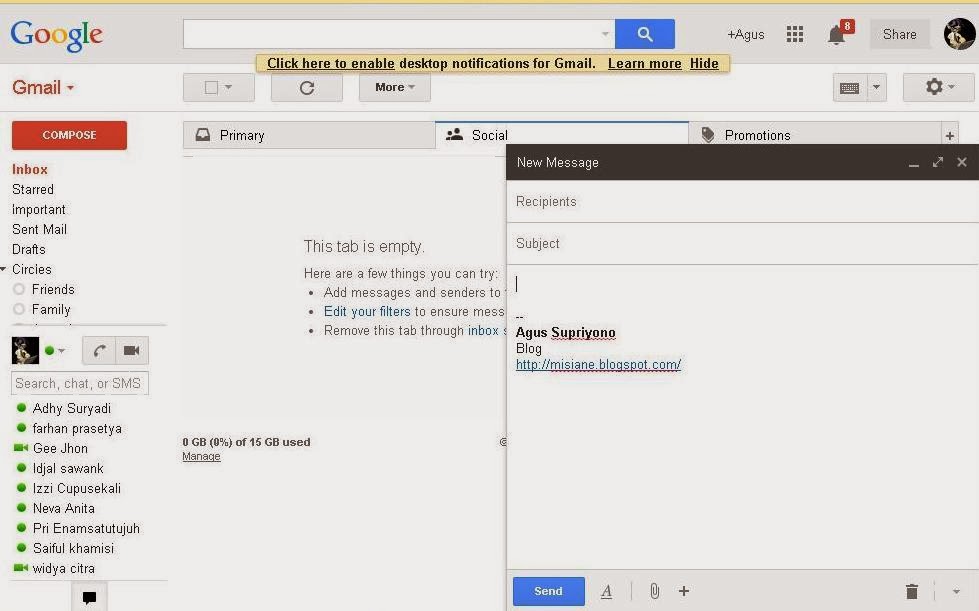Send the new message
Screen dimensions: 979x611
coord(548,591)
